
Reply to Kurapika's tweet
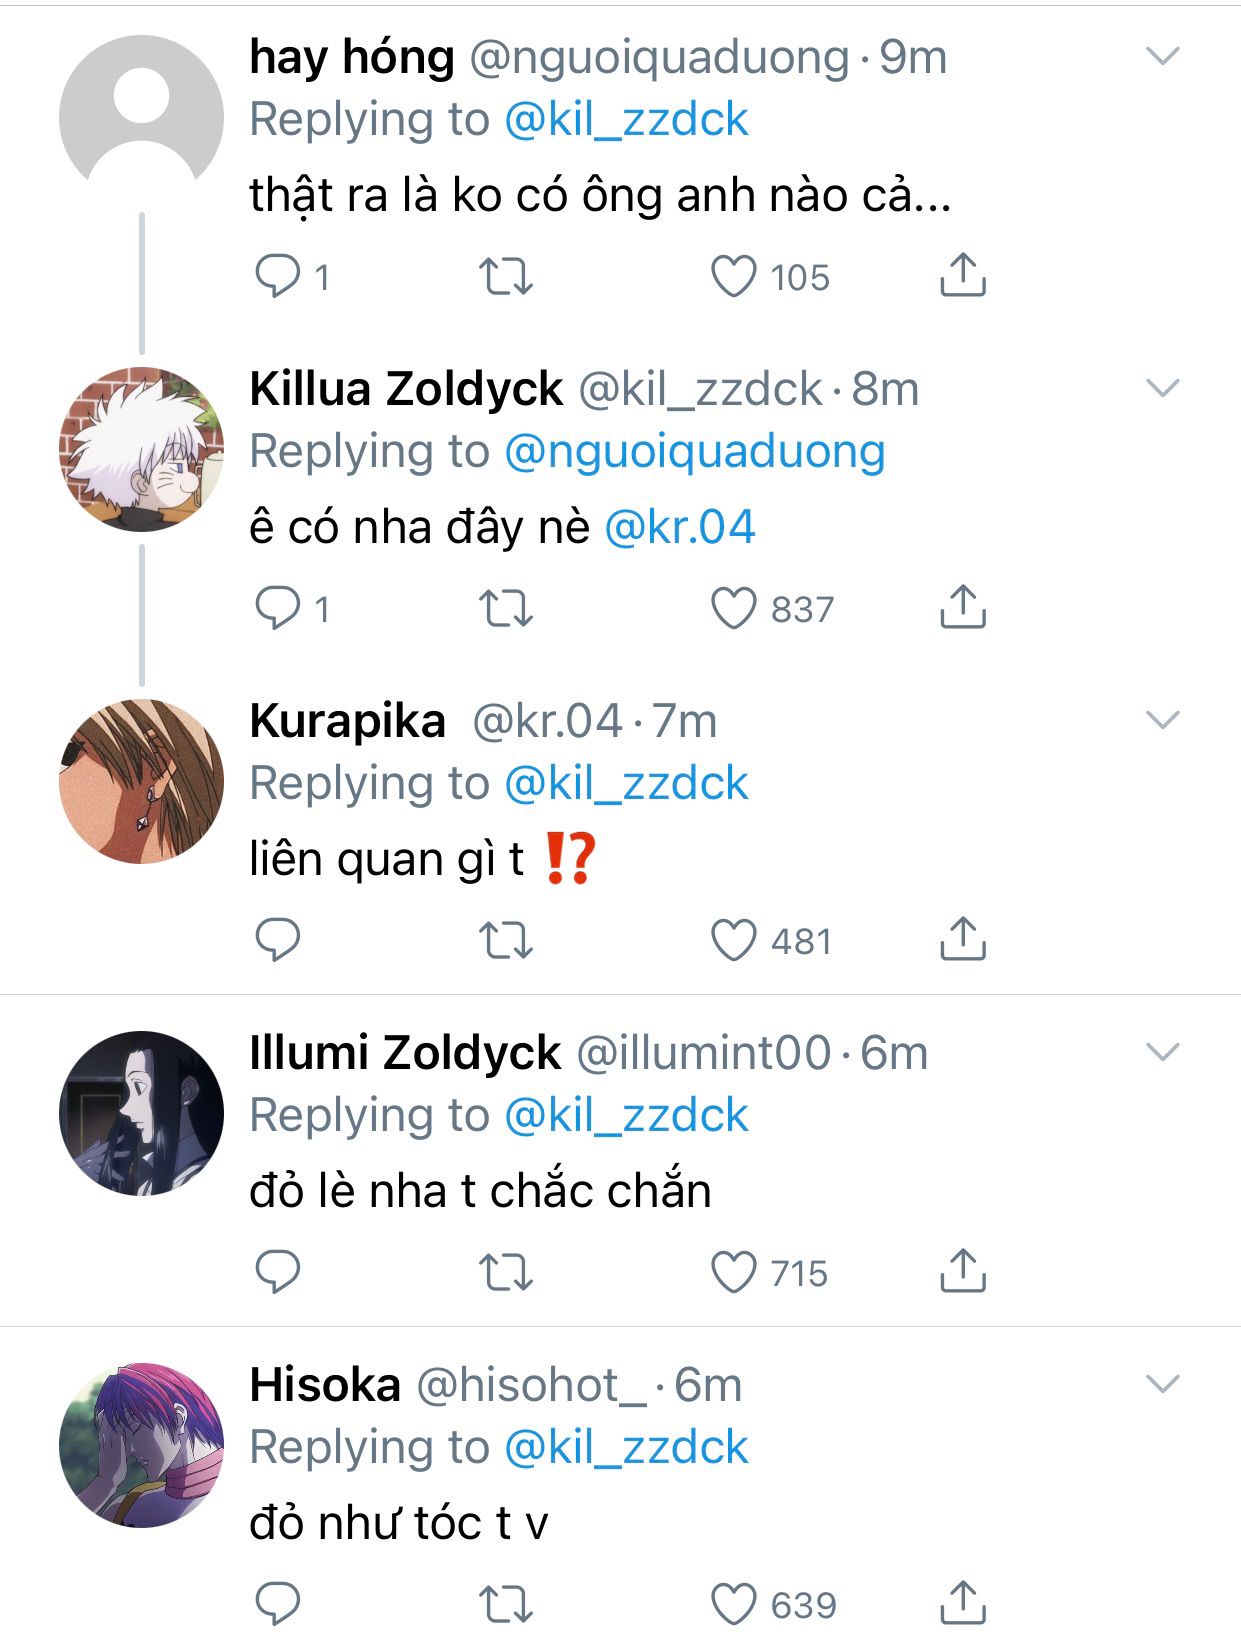[x=277, y=940]
